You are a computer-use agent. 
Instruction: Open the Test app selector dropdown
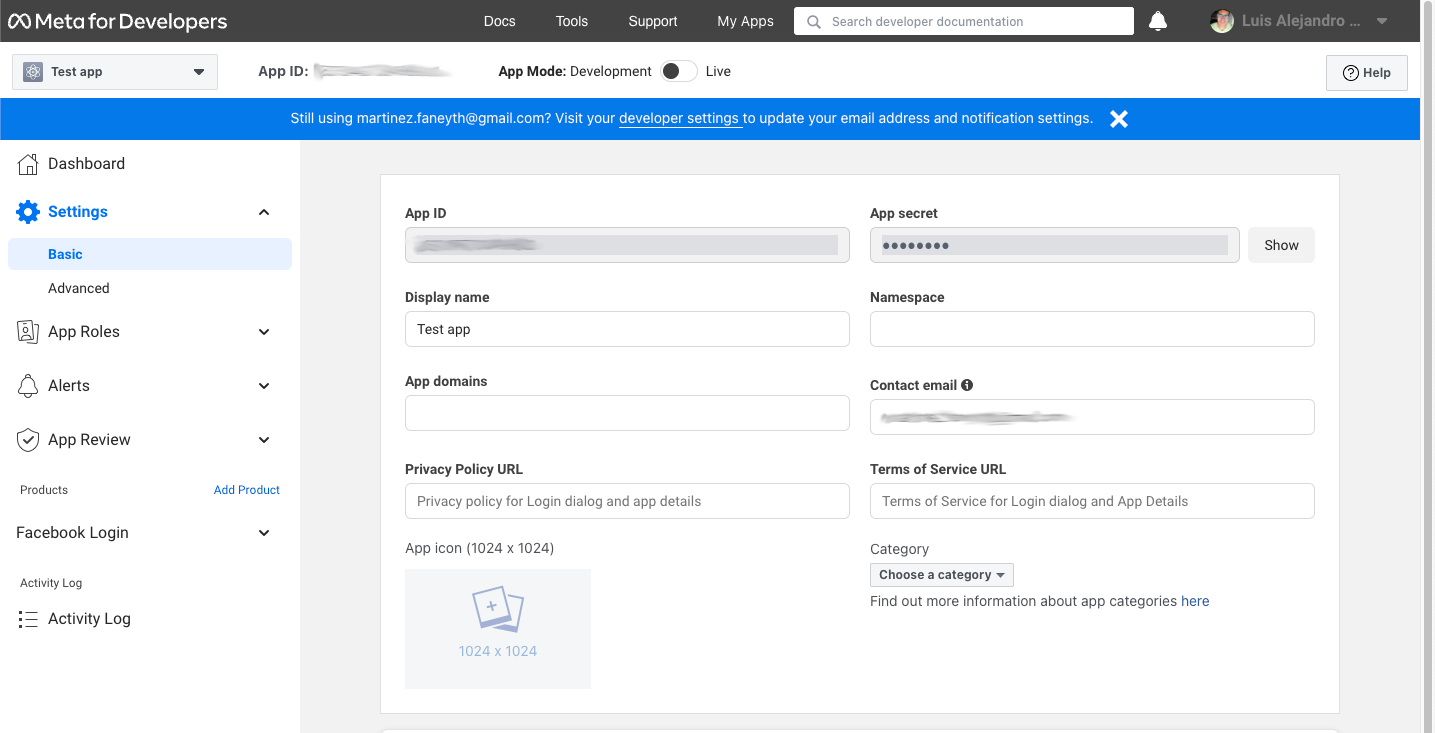[x=115, y=72]
